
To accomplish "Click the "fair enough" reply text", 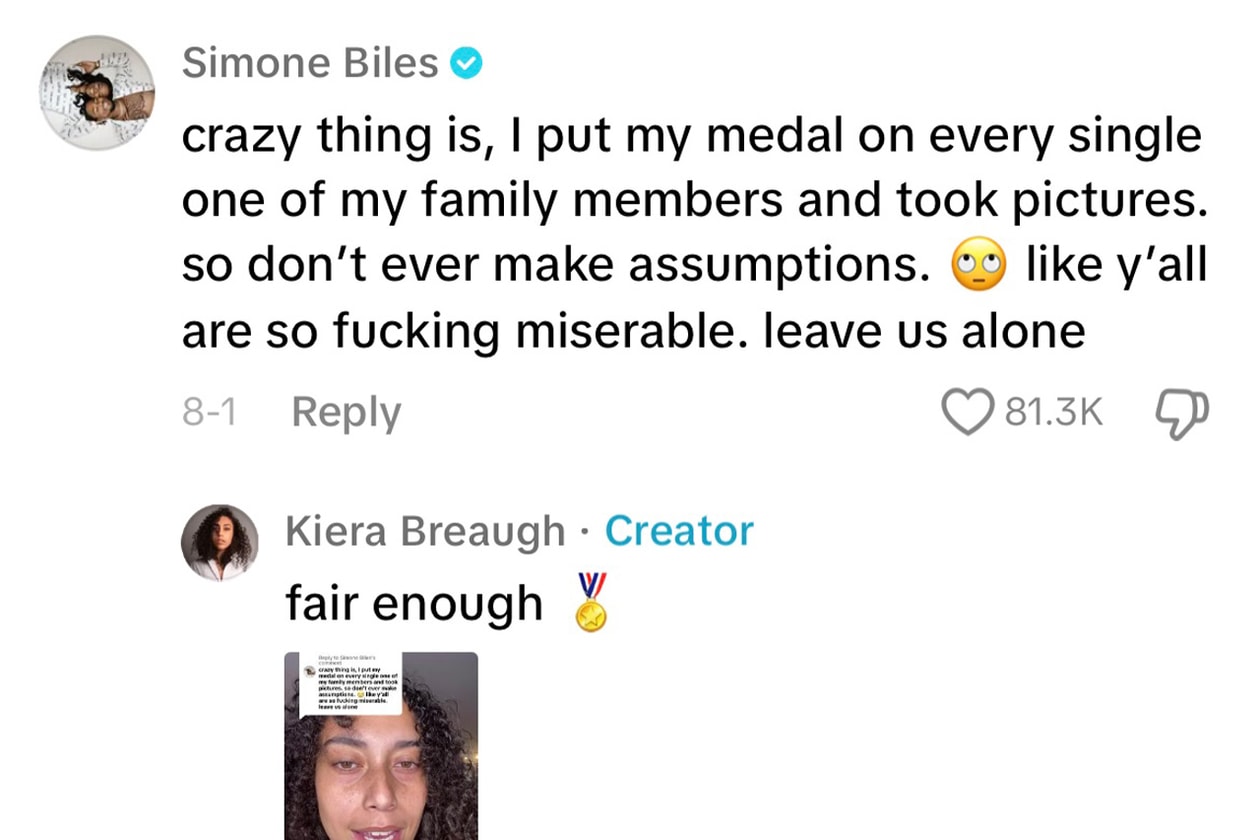I will (414, 603).
